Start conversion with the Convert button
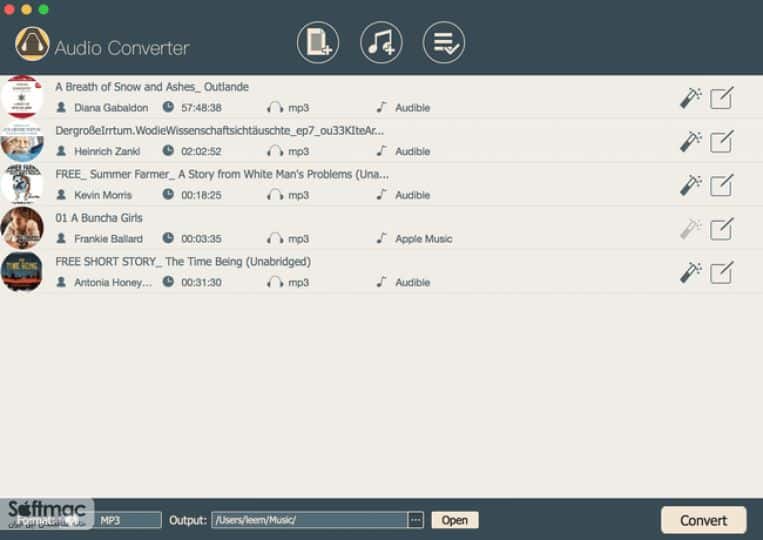 tap(704, 520)
